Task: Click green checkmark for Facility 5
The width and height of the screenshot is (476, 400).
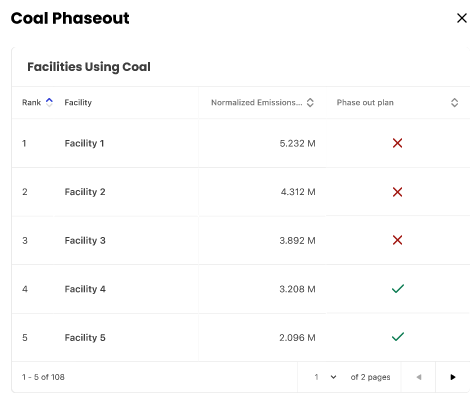Action: 398,337
